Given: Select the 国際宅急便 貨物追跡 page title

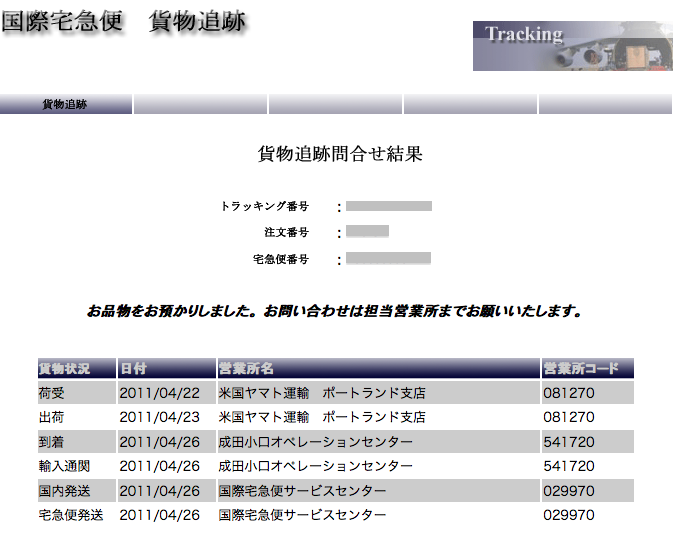Looking at the screenshot, I should coord(124,22).
